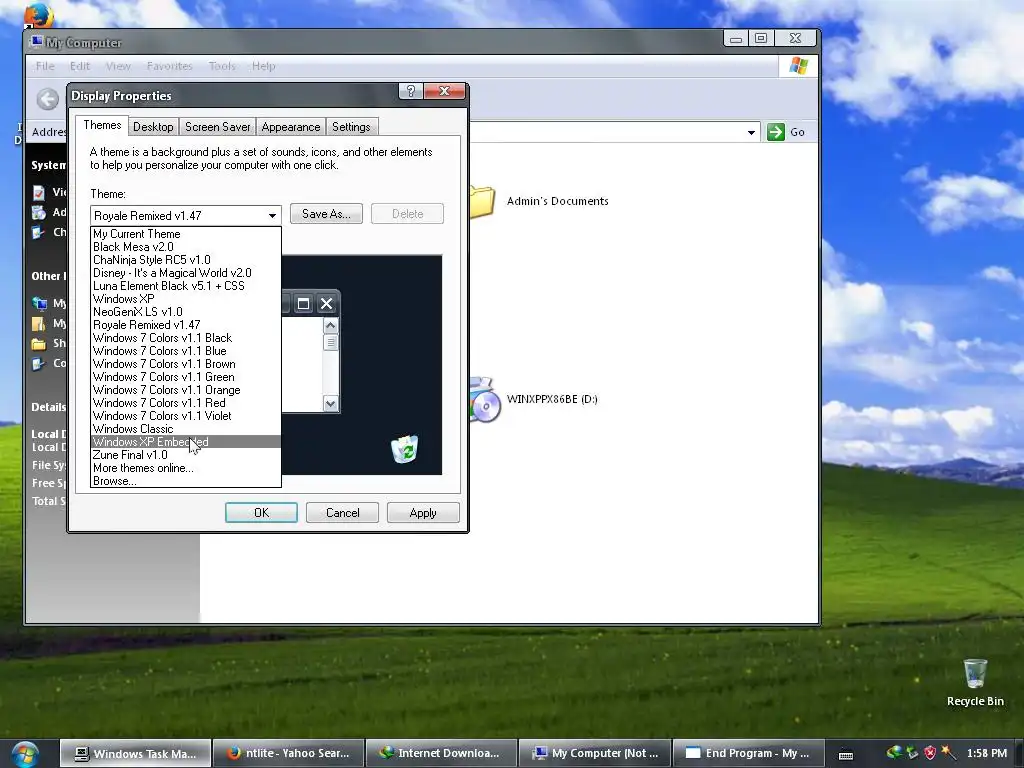The width and height of the screenshot is (1024, 768).
Task: Choose Browse... entry in theme list
Action: (186, 481)
